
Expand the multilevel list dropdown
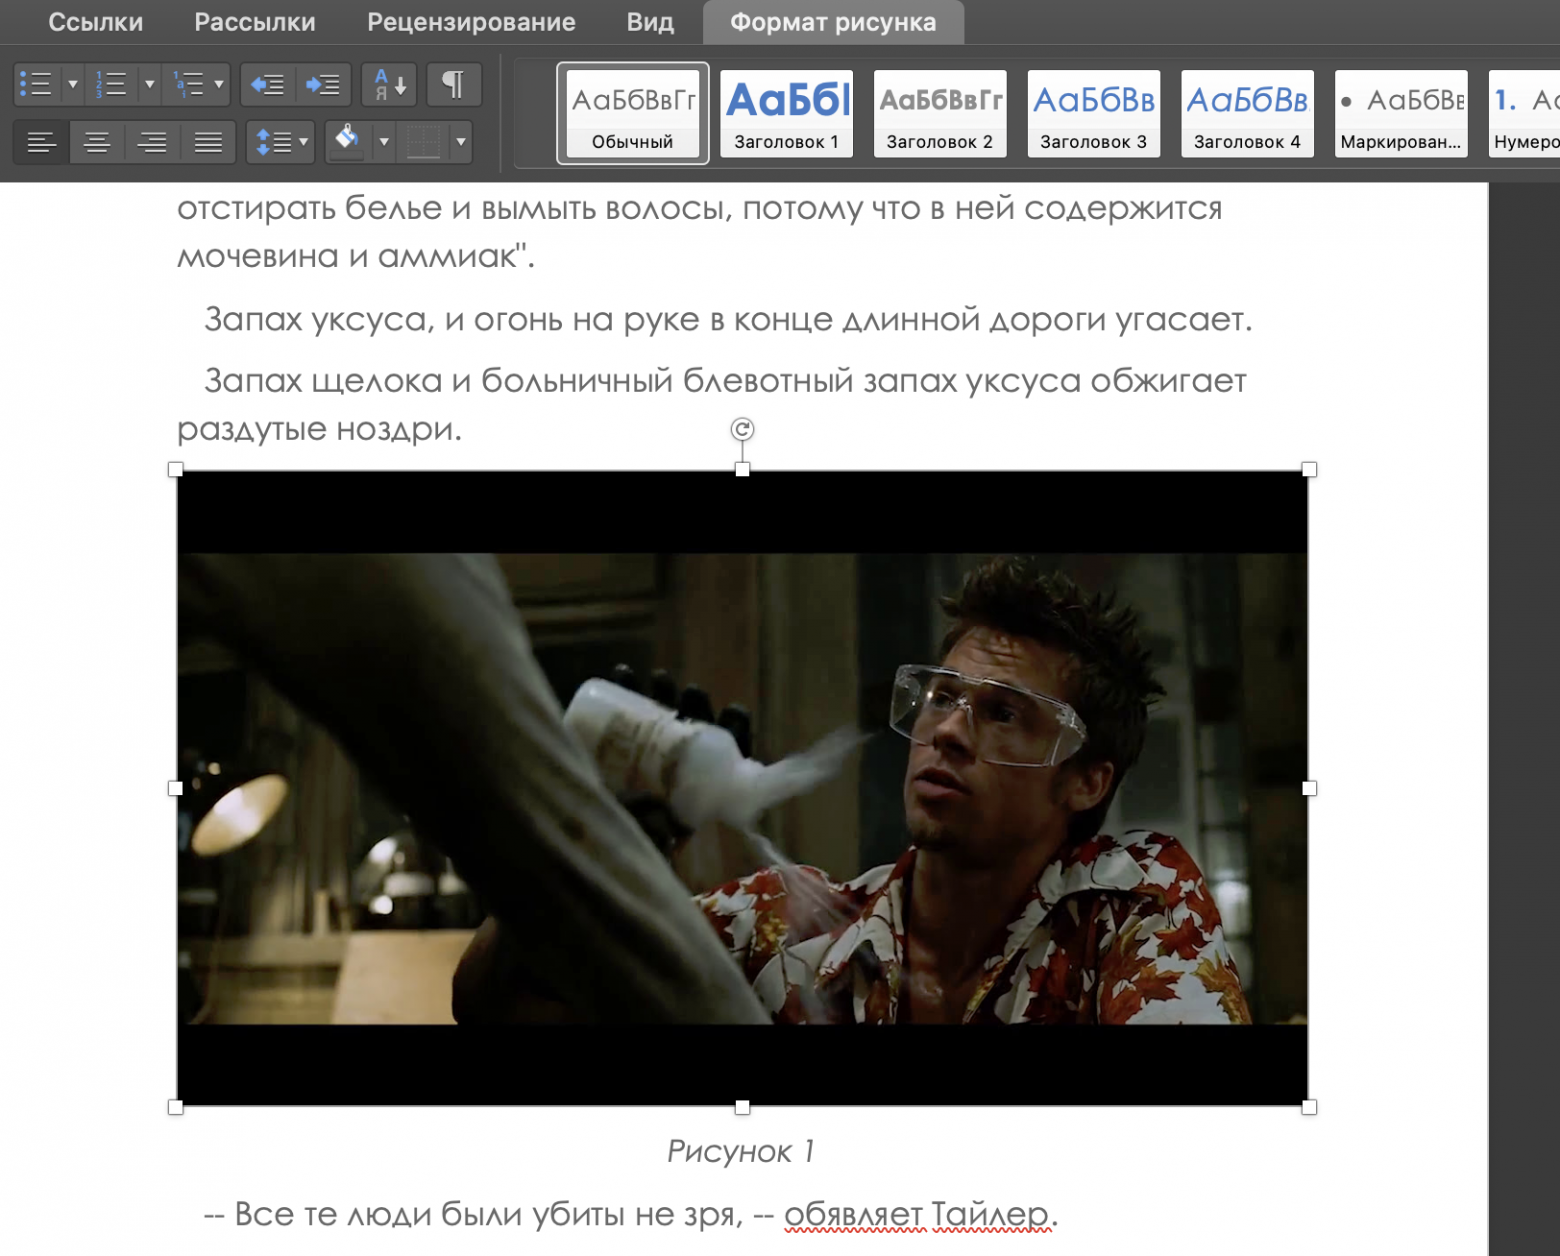tap(219, 84)
